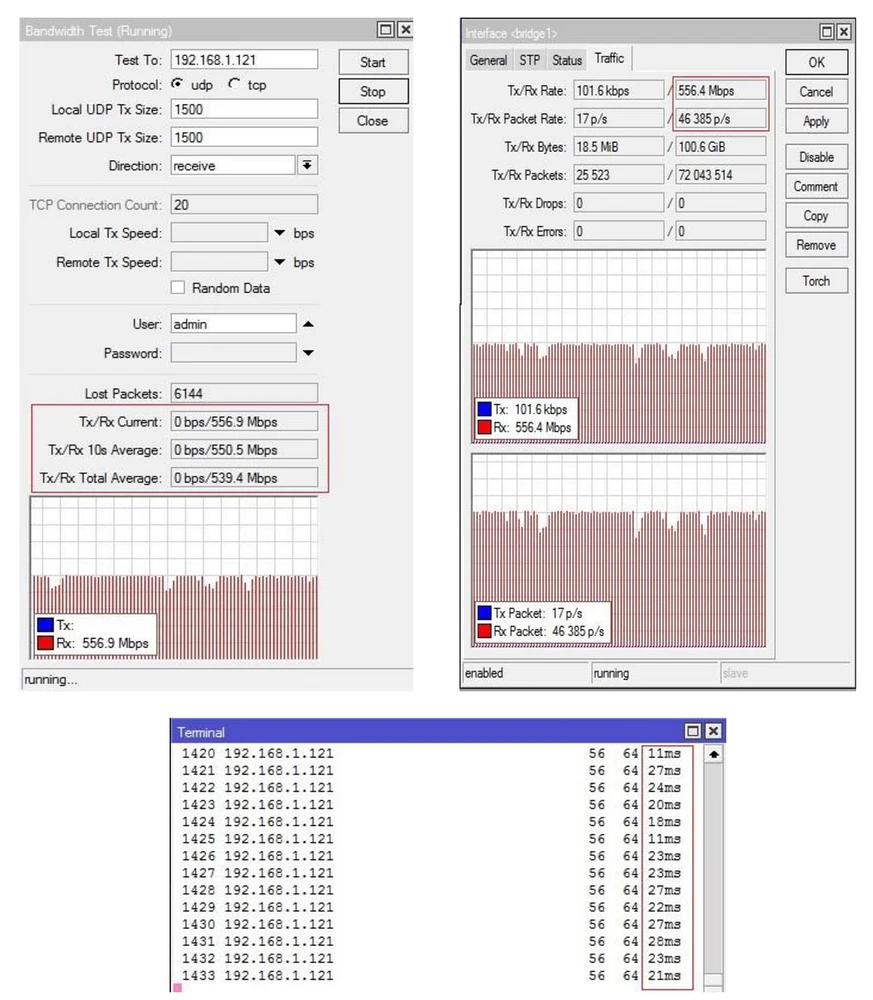Maximize the Interface bridge1 window
The height and width of the screenshot is (1000, 873).
point(827,33)
